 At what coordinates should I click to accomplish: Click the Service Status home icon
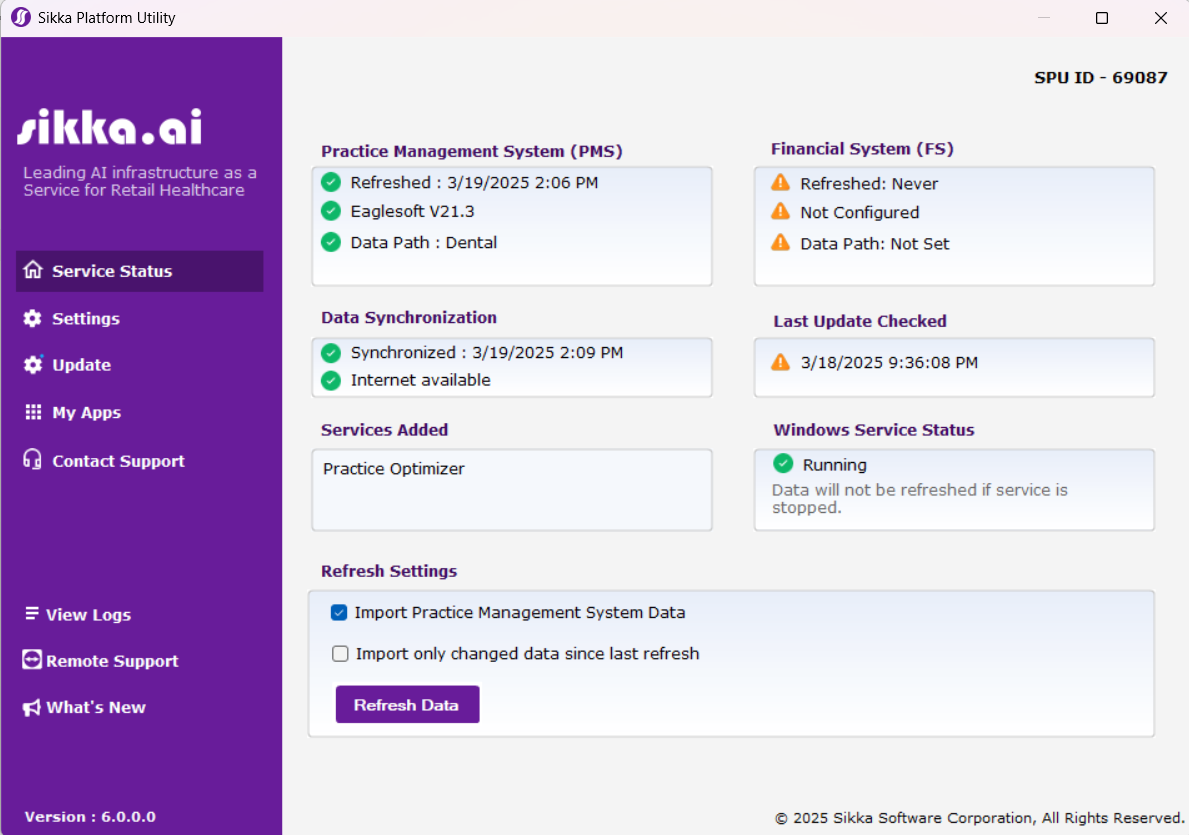(33, 270)
